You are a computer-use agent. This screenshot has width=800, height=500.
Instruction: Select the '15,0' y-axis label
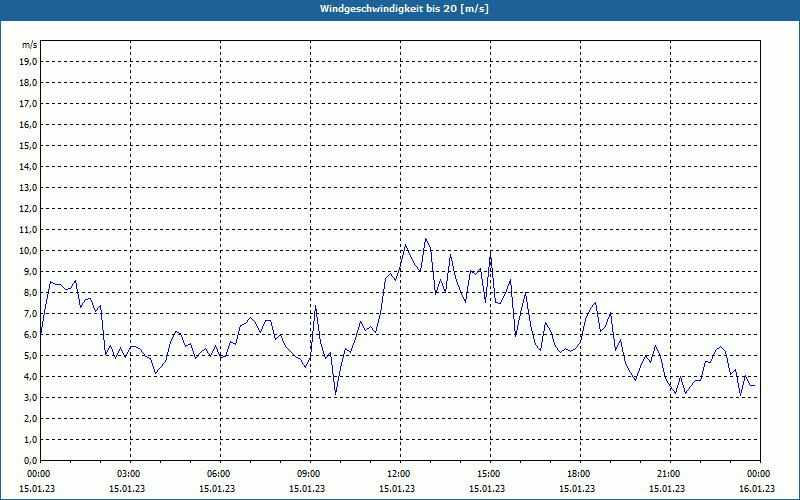pyautogui.click(x=28, y=146)
